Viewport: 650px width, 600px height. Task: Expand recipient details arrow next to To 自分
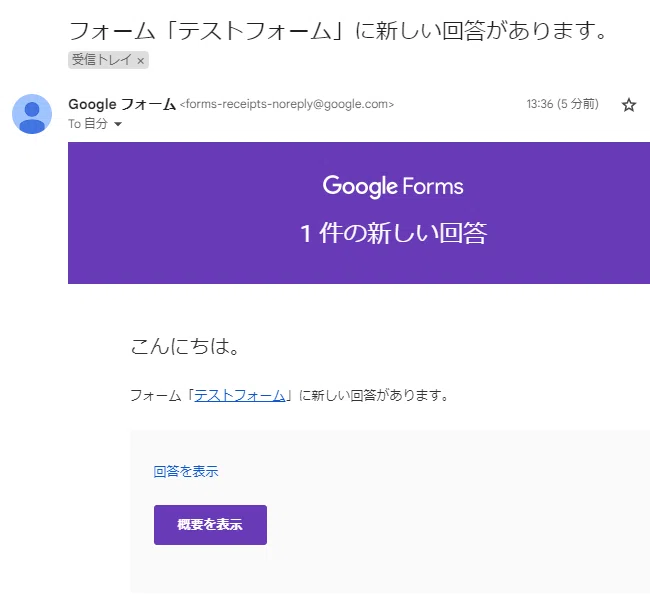point(118,124)
